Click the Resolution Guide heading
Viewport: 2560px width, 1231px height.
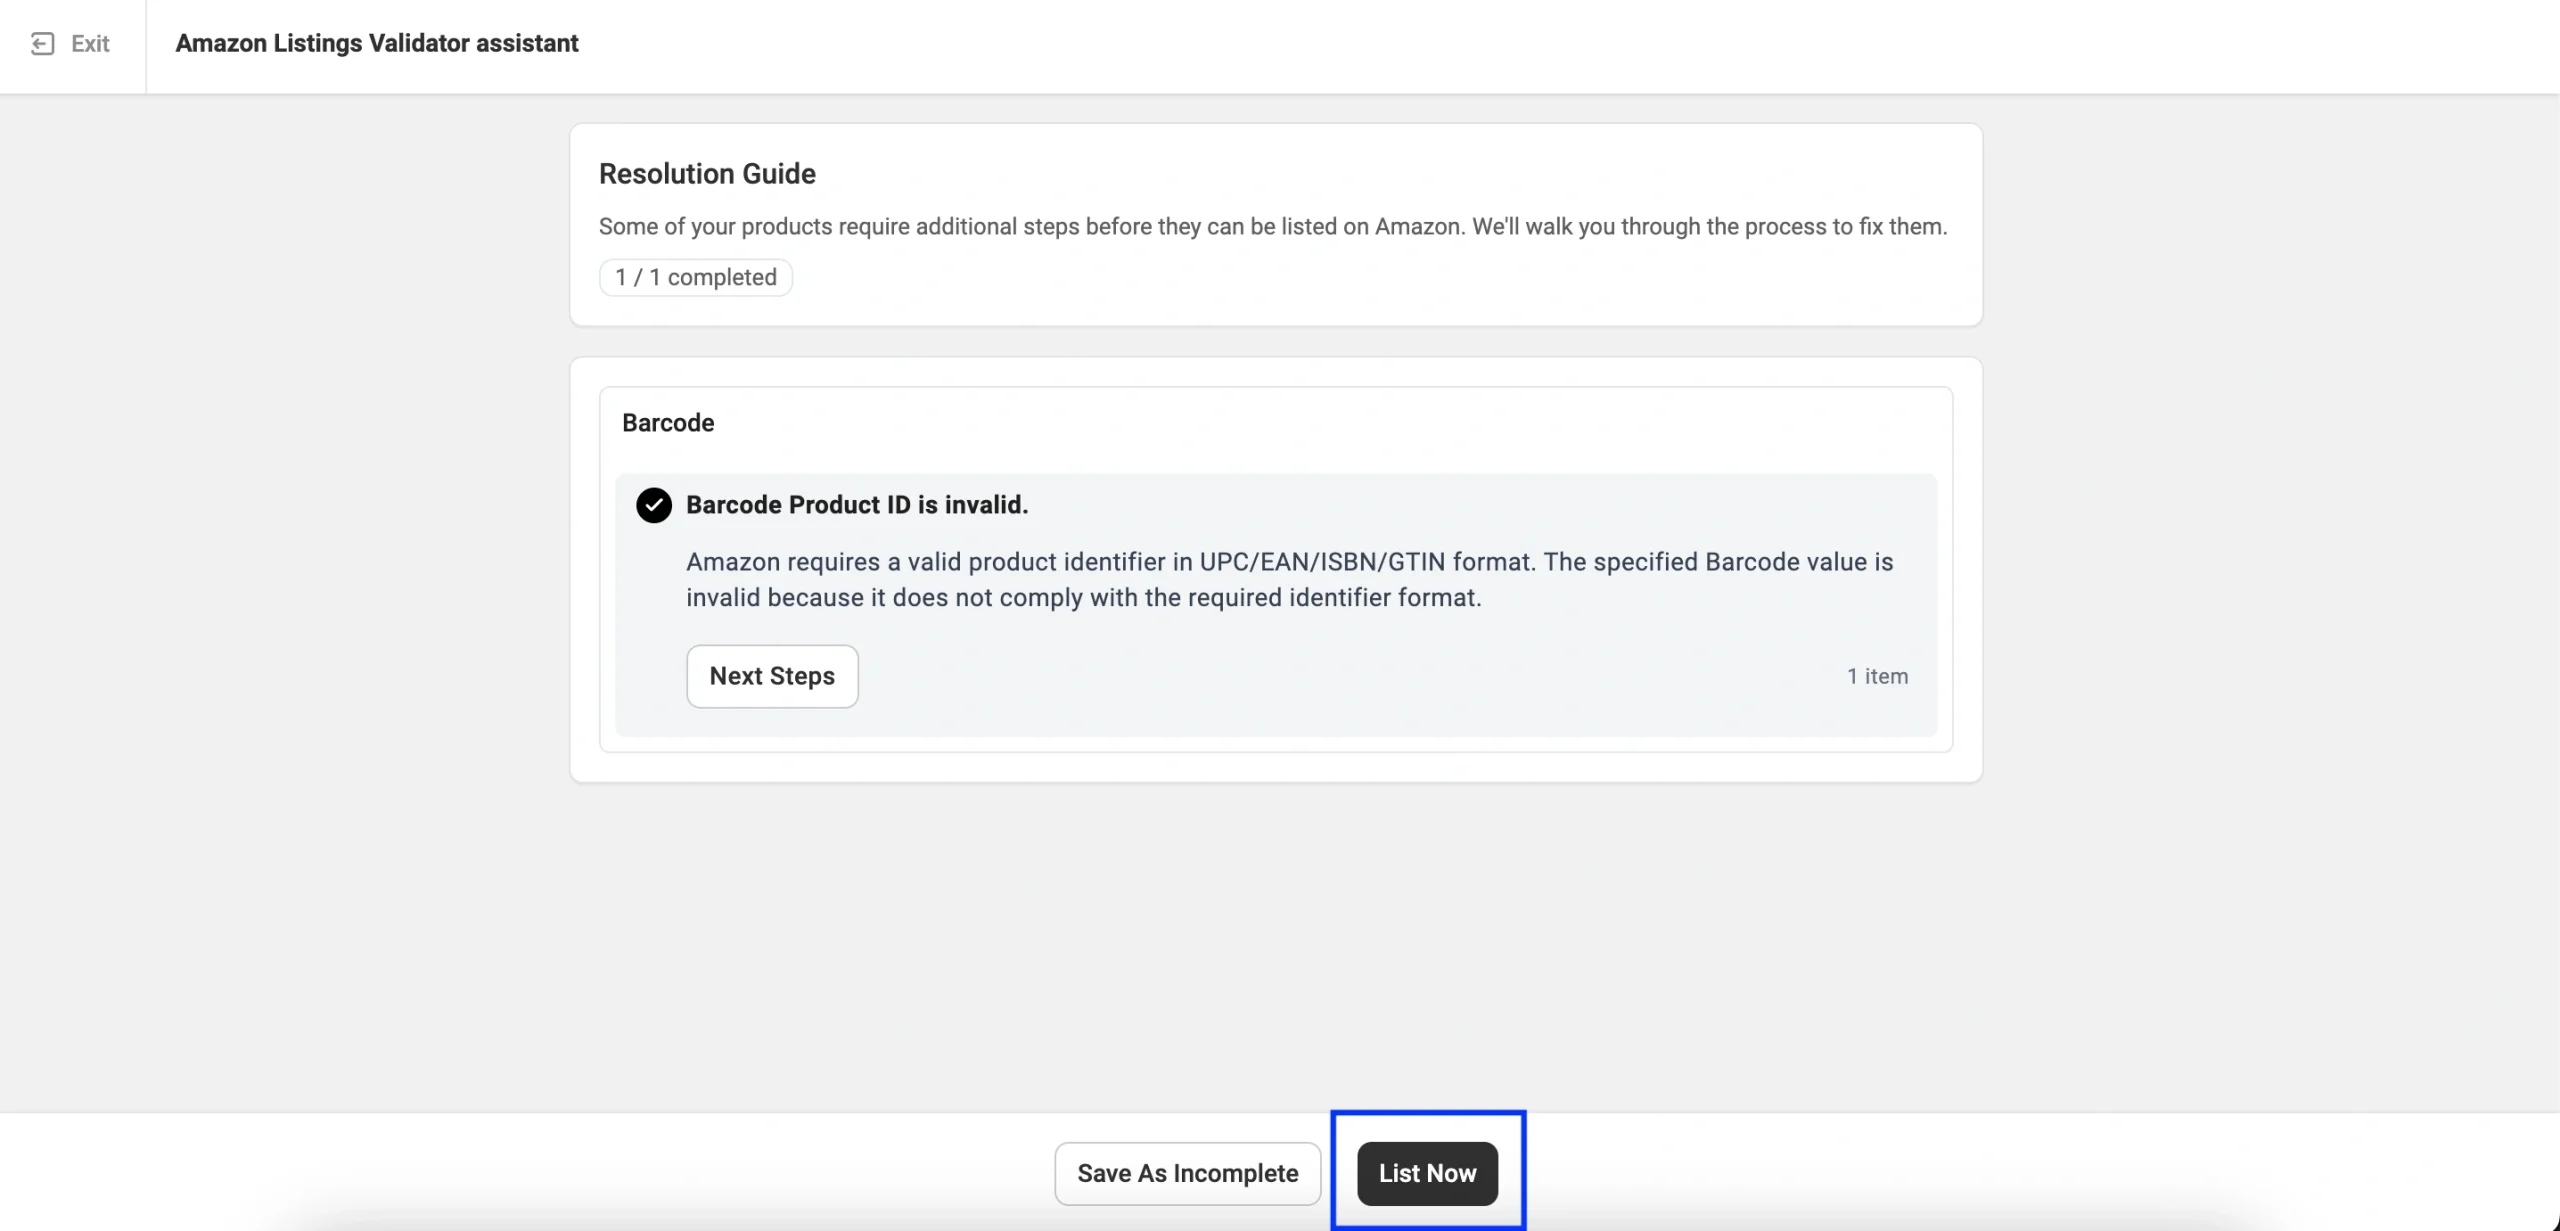(x=707, y=174)
